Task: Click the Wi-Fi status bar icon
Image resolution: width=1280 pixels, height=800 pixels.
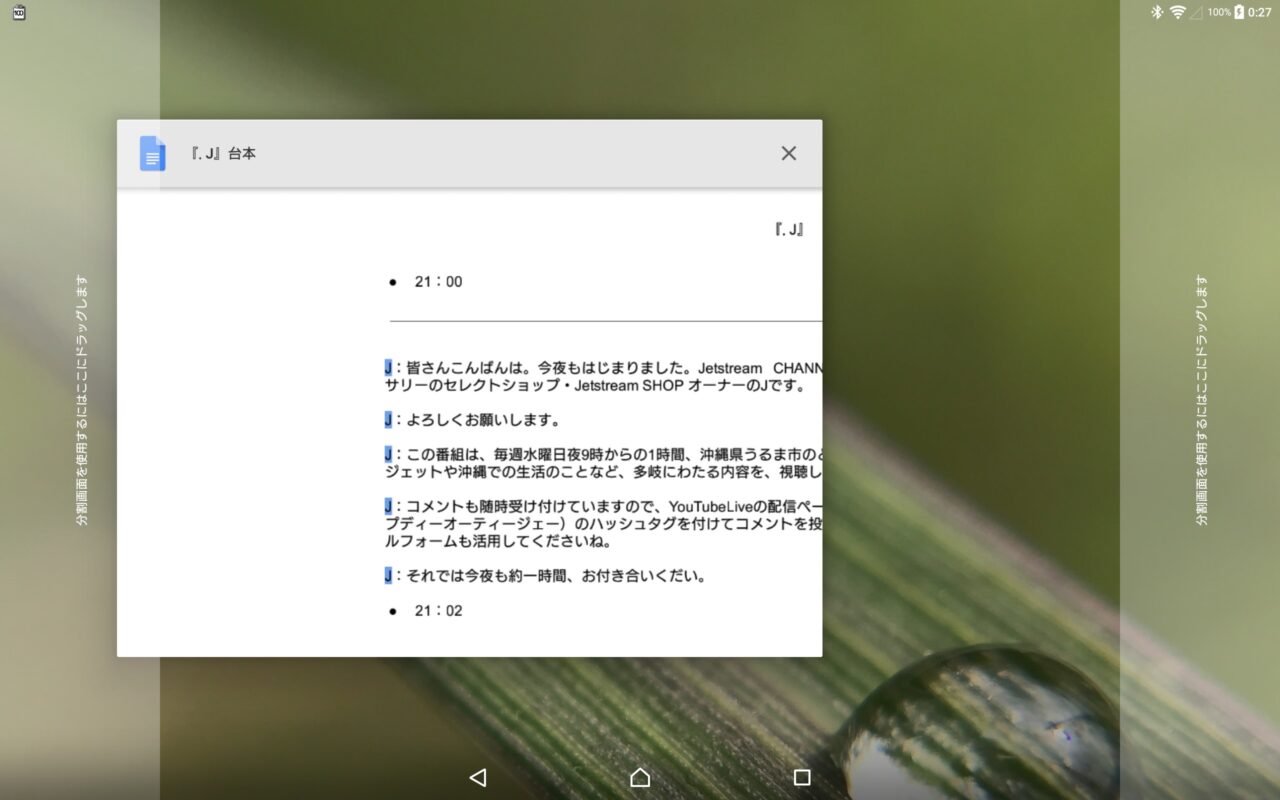Action: (x=1177, y=12)
